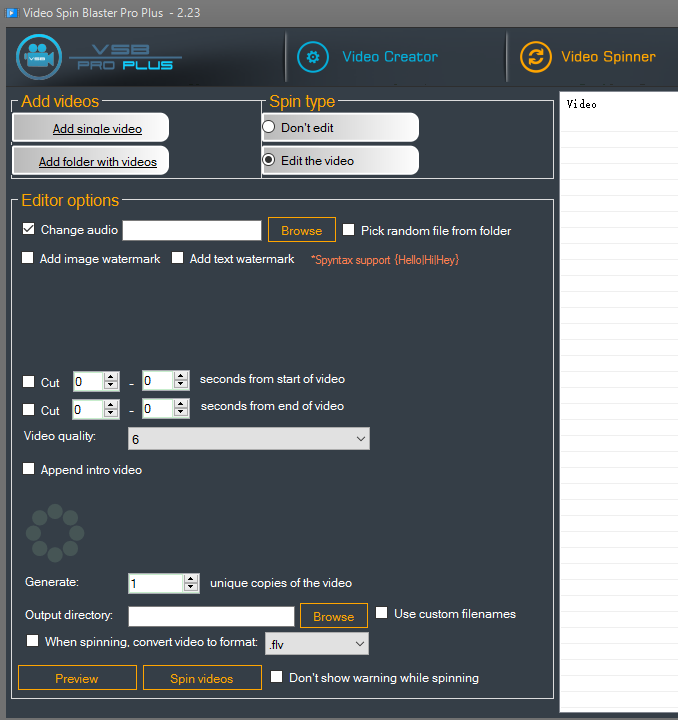678x720 pixels.
Task: Decrease first start-of-video cut value
Action: [x=111, y=385]
